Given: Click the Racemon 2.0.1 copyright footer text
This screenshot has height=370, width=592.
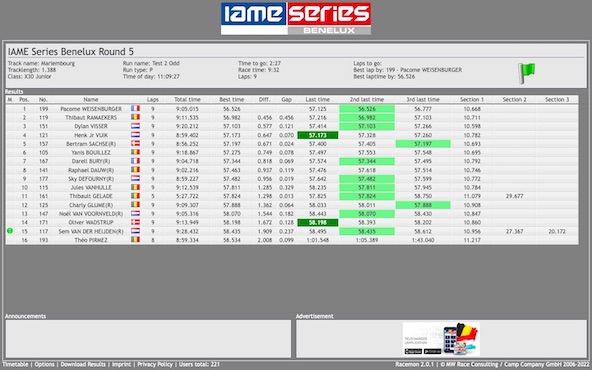Looking at the screenshot, I should tap(492, 364).
